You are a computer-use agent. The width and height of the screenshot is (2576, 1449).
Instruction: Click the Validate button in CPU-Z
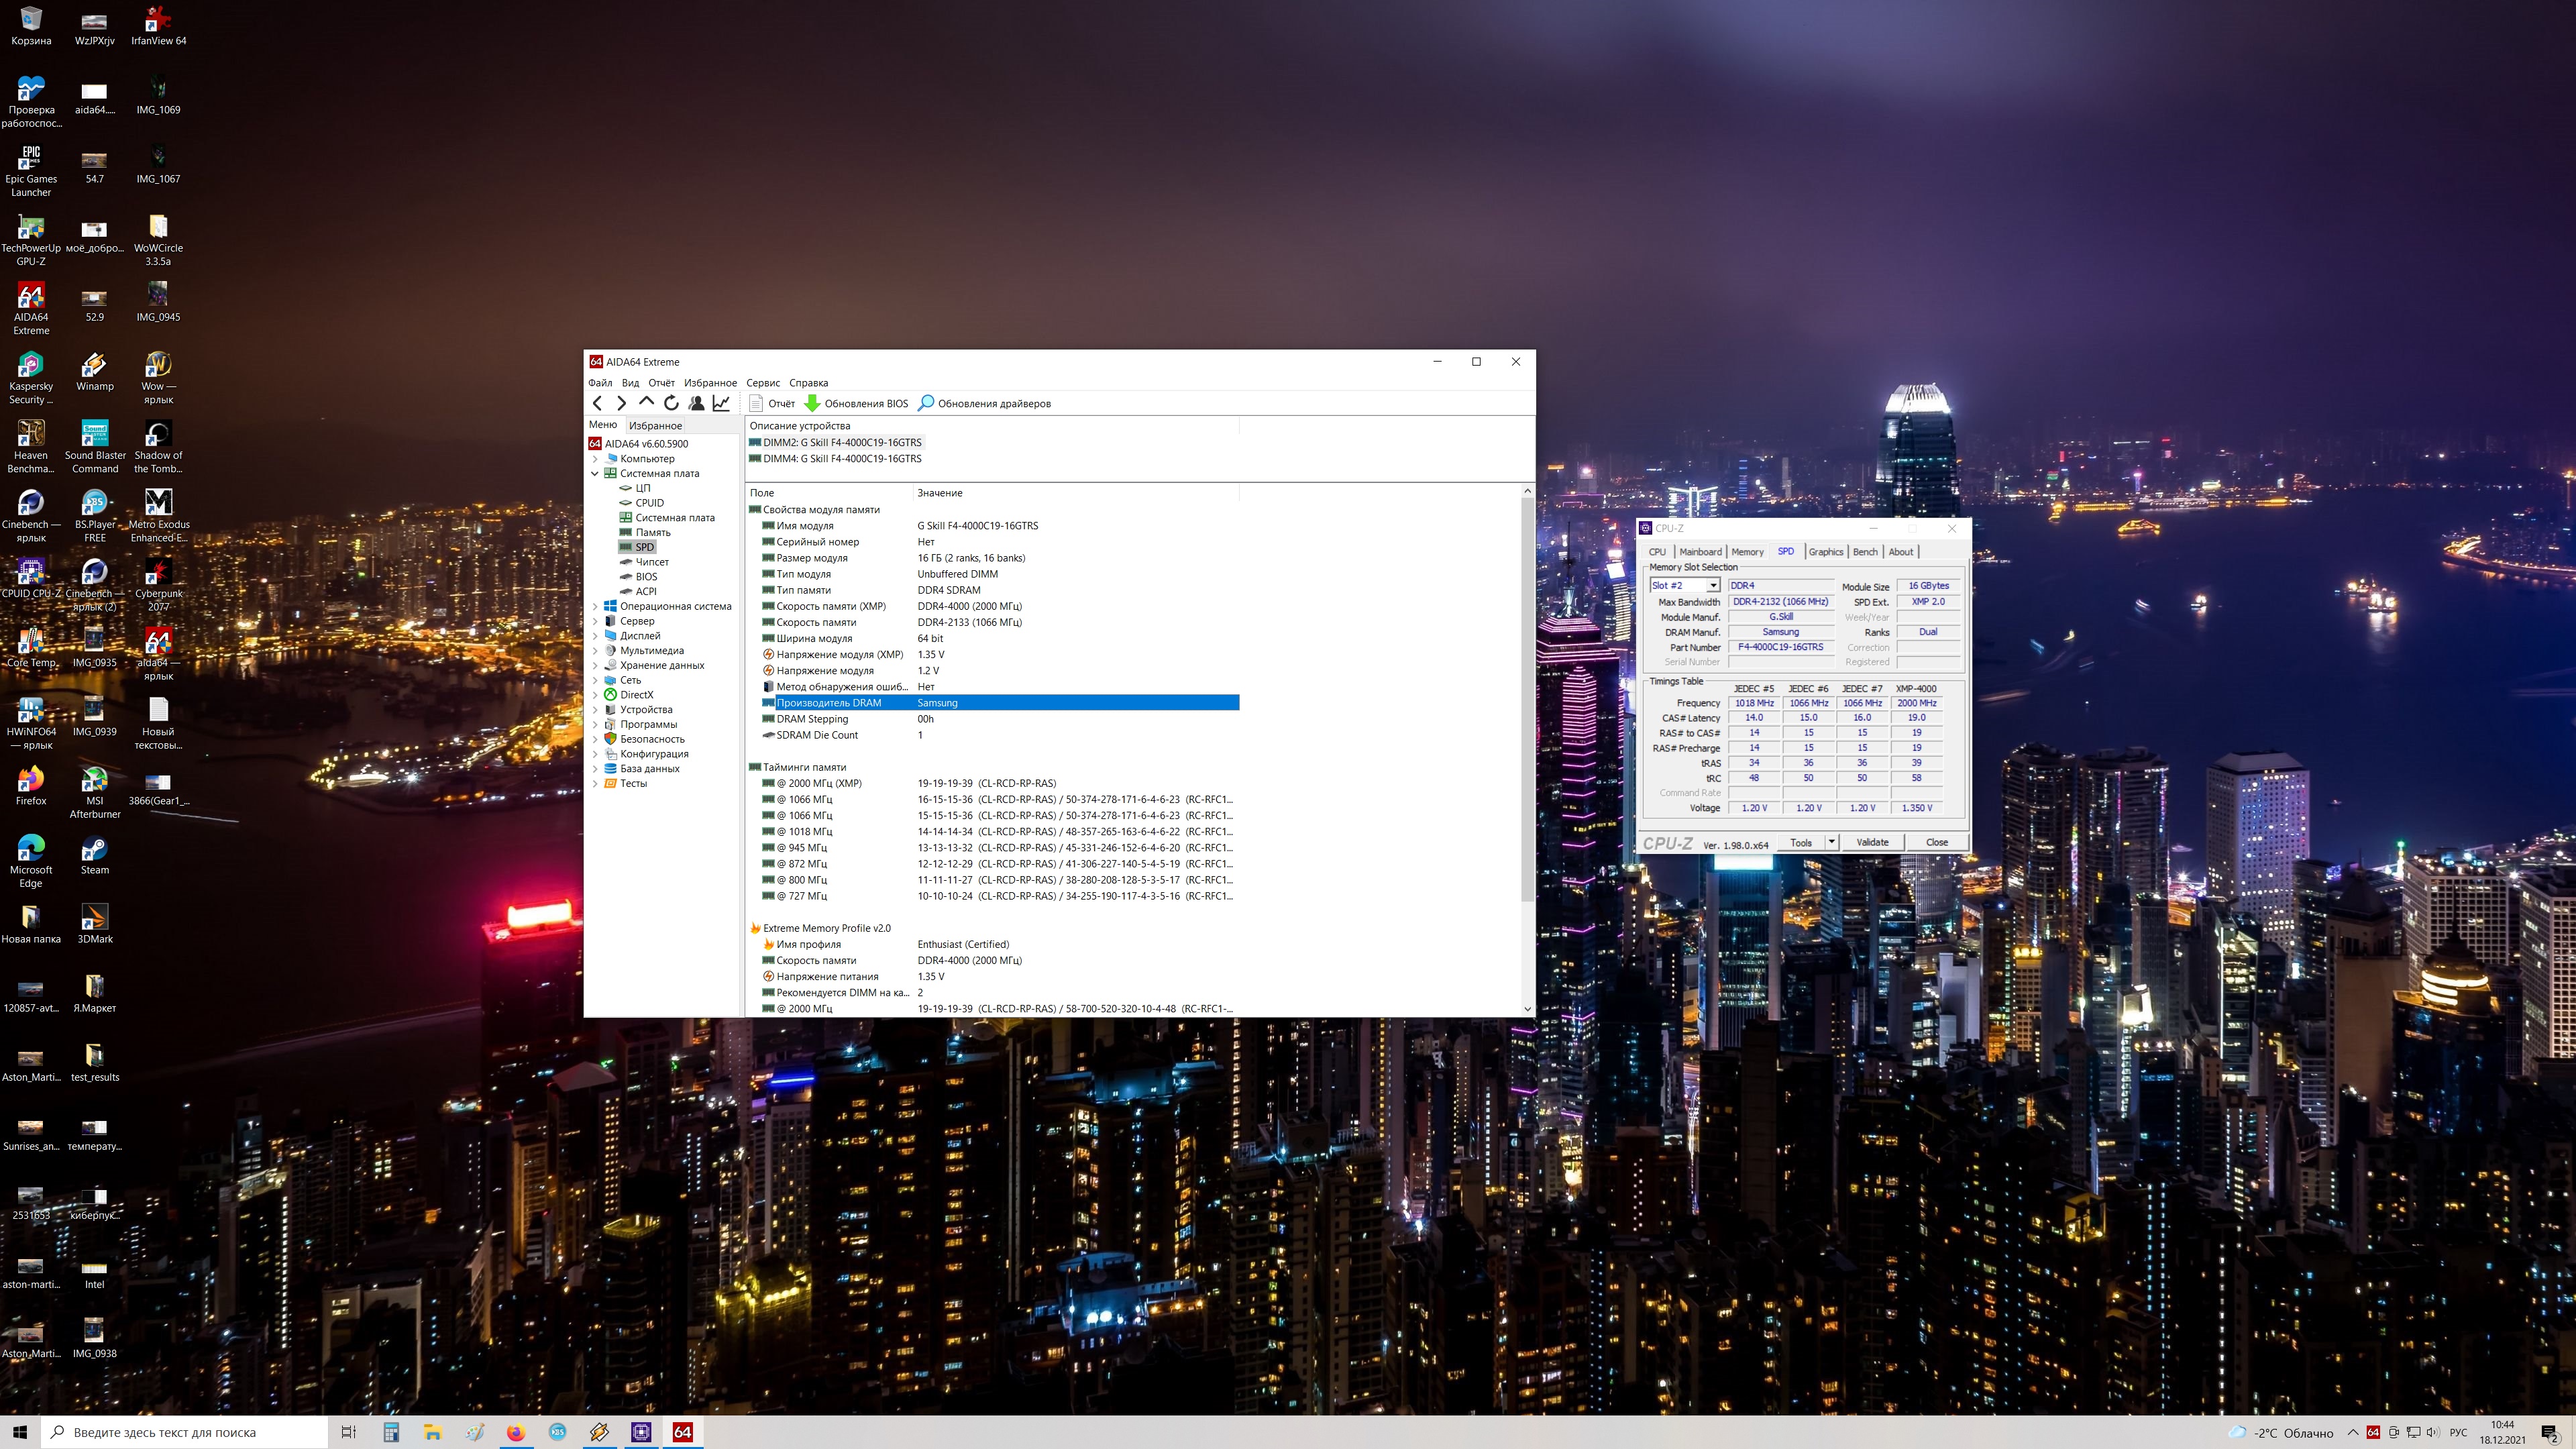[x=1872, y=842]
